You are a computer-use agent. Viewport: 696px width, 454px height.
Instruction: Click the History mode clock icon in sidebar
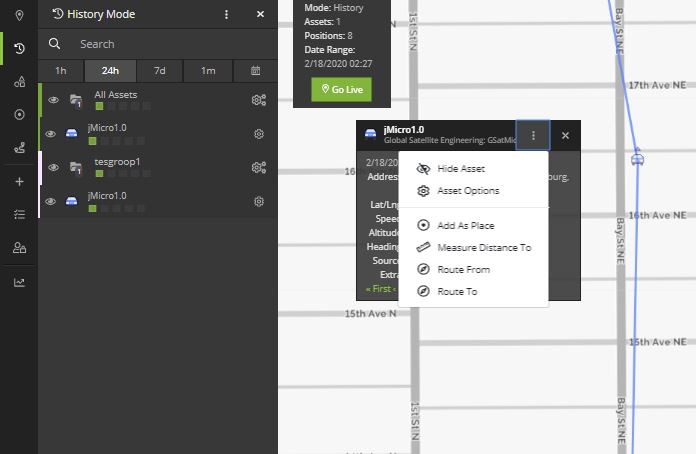click(x=19, y=48)
